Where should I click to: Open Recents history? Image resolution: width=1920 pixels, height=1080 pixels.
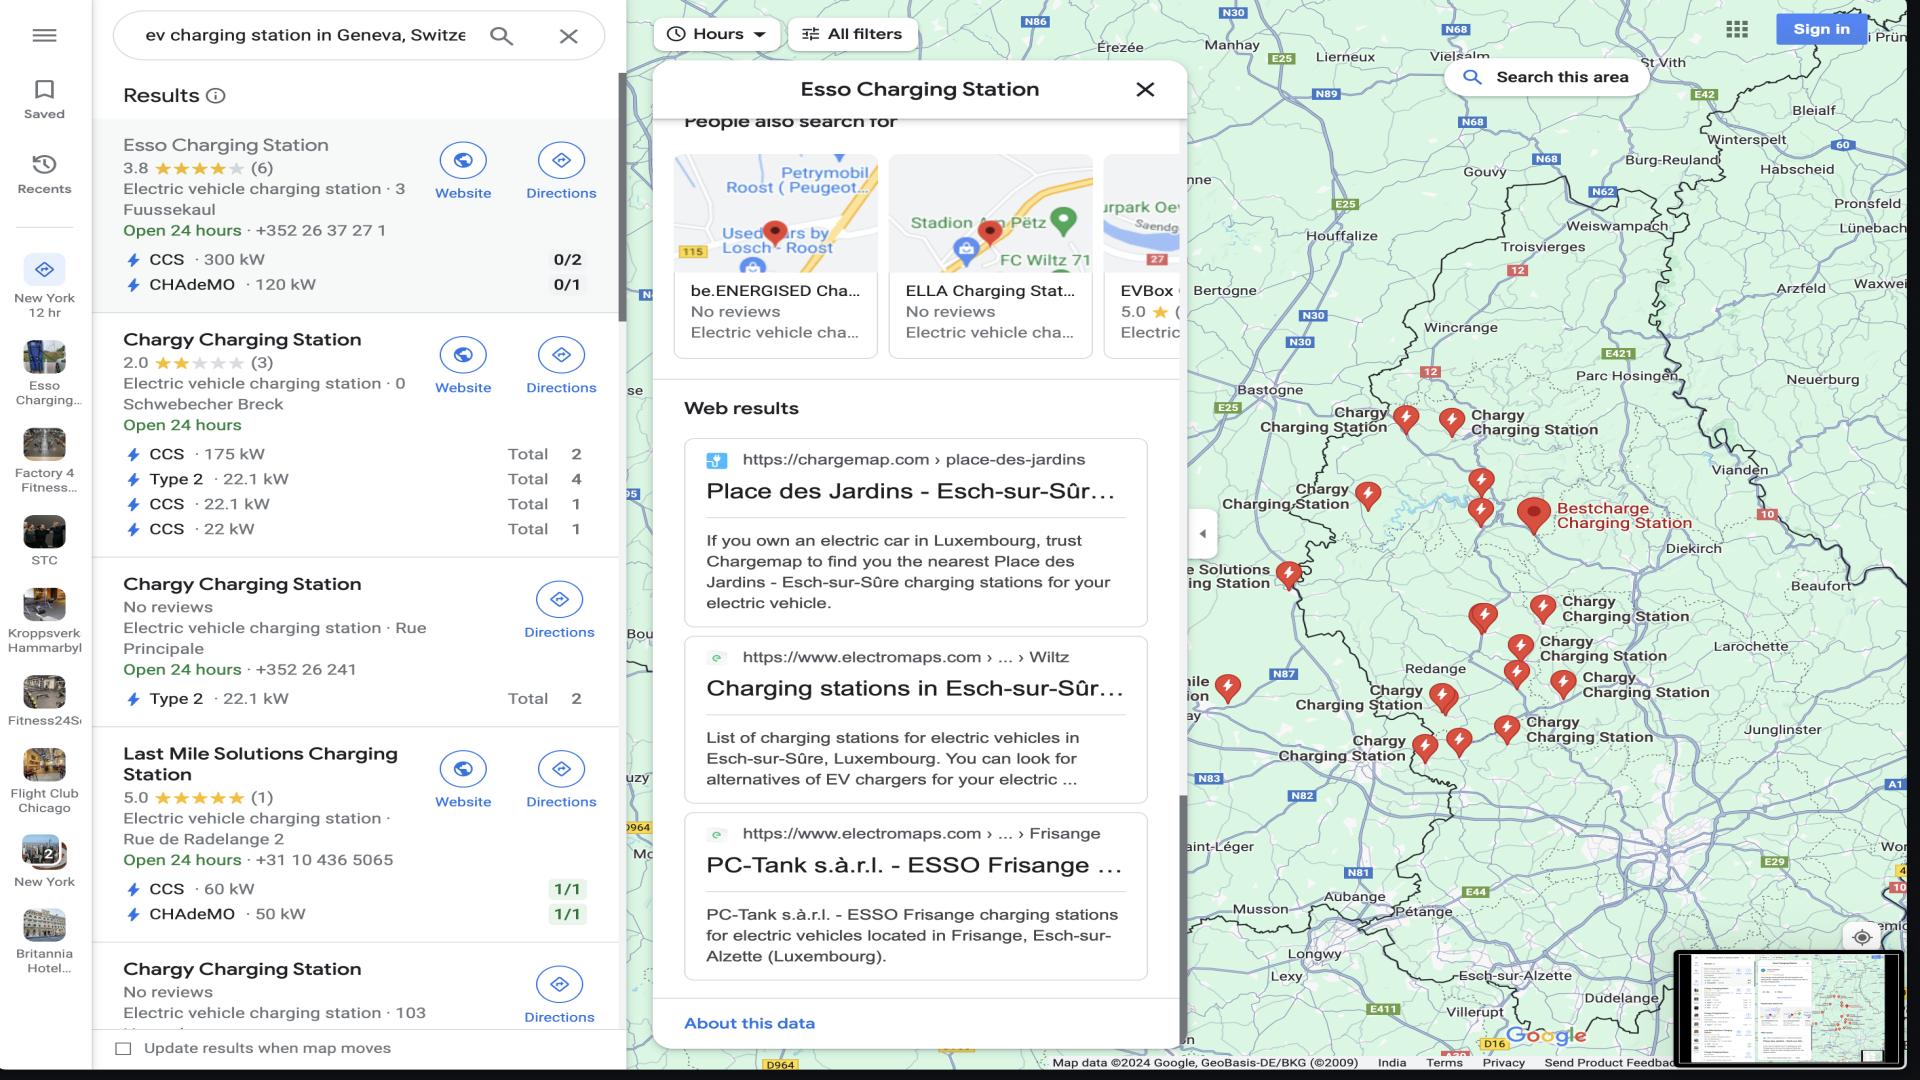[x=44, y=174]
